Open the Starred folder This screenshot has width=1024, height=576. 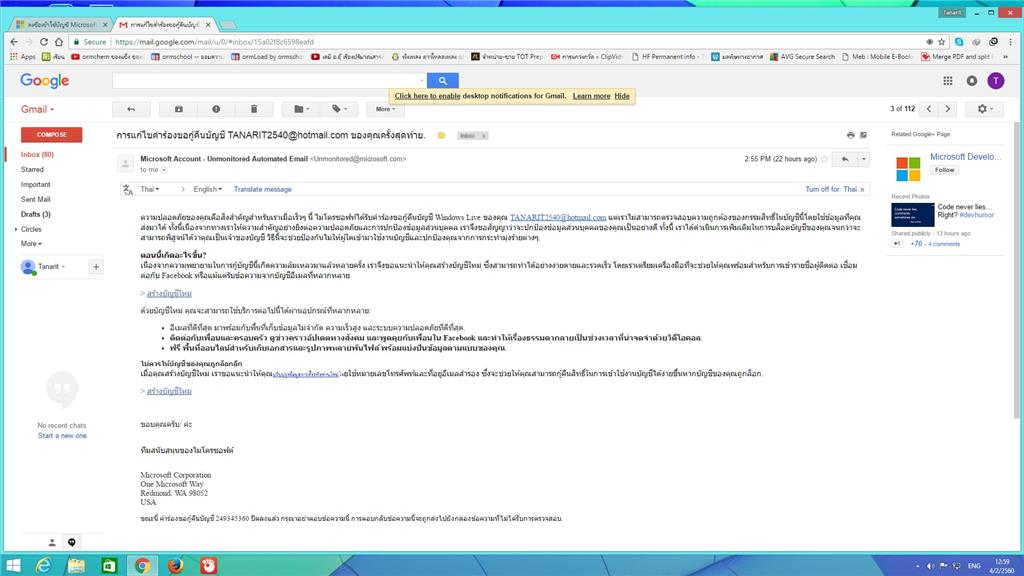click(x=32, y=170)
